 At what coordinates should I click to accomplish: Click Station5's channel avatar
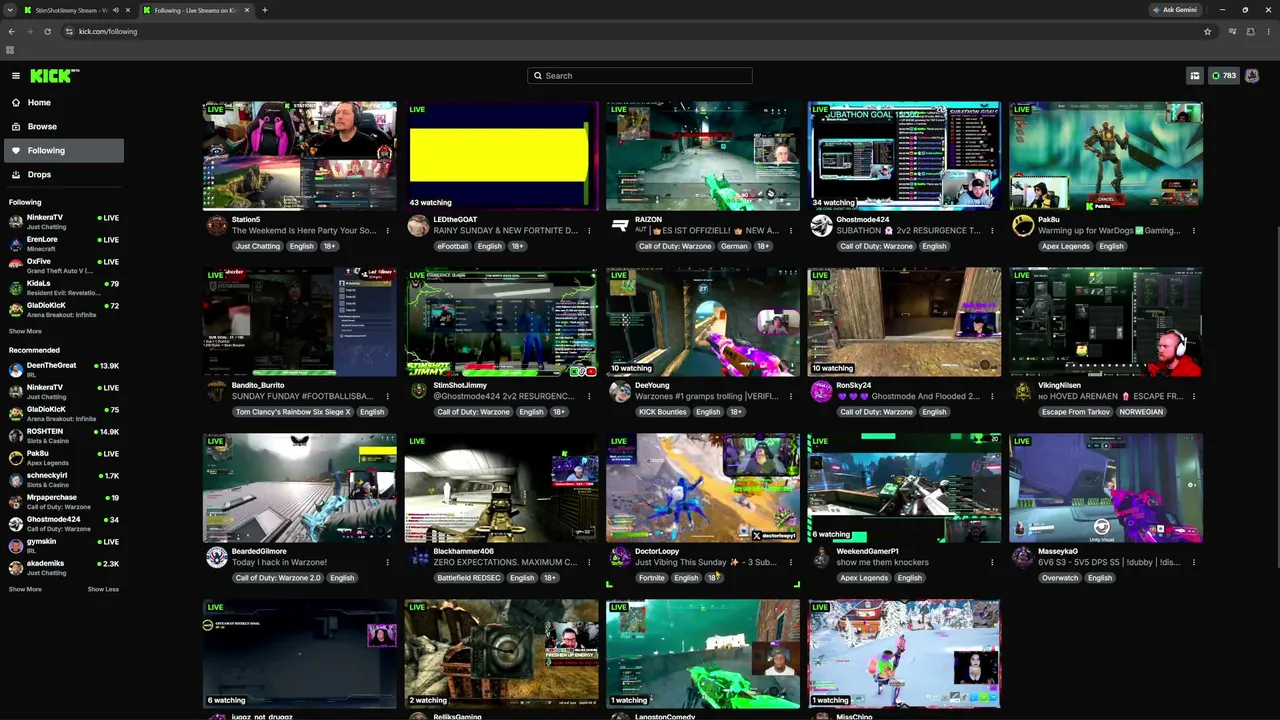216,225
